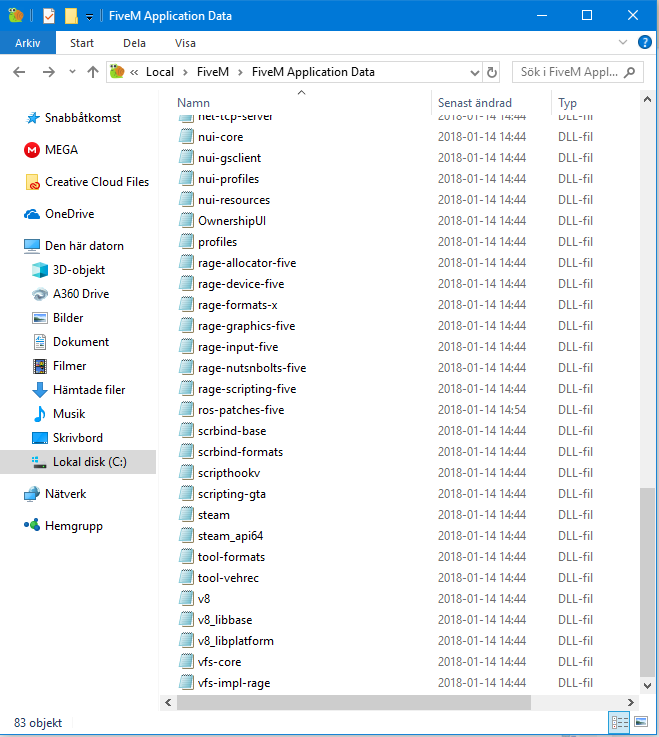Select the tool-vehrec file name
Viewport: 659px width, 737px height.
[x=228, y=578]
